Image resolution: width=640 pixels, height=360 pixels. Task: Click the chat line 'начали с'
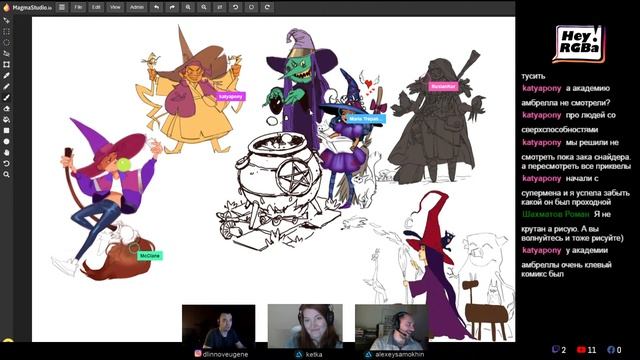pos(582,178)
